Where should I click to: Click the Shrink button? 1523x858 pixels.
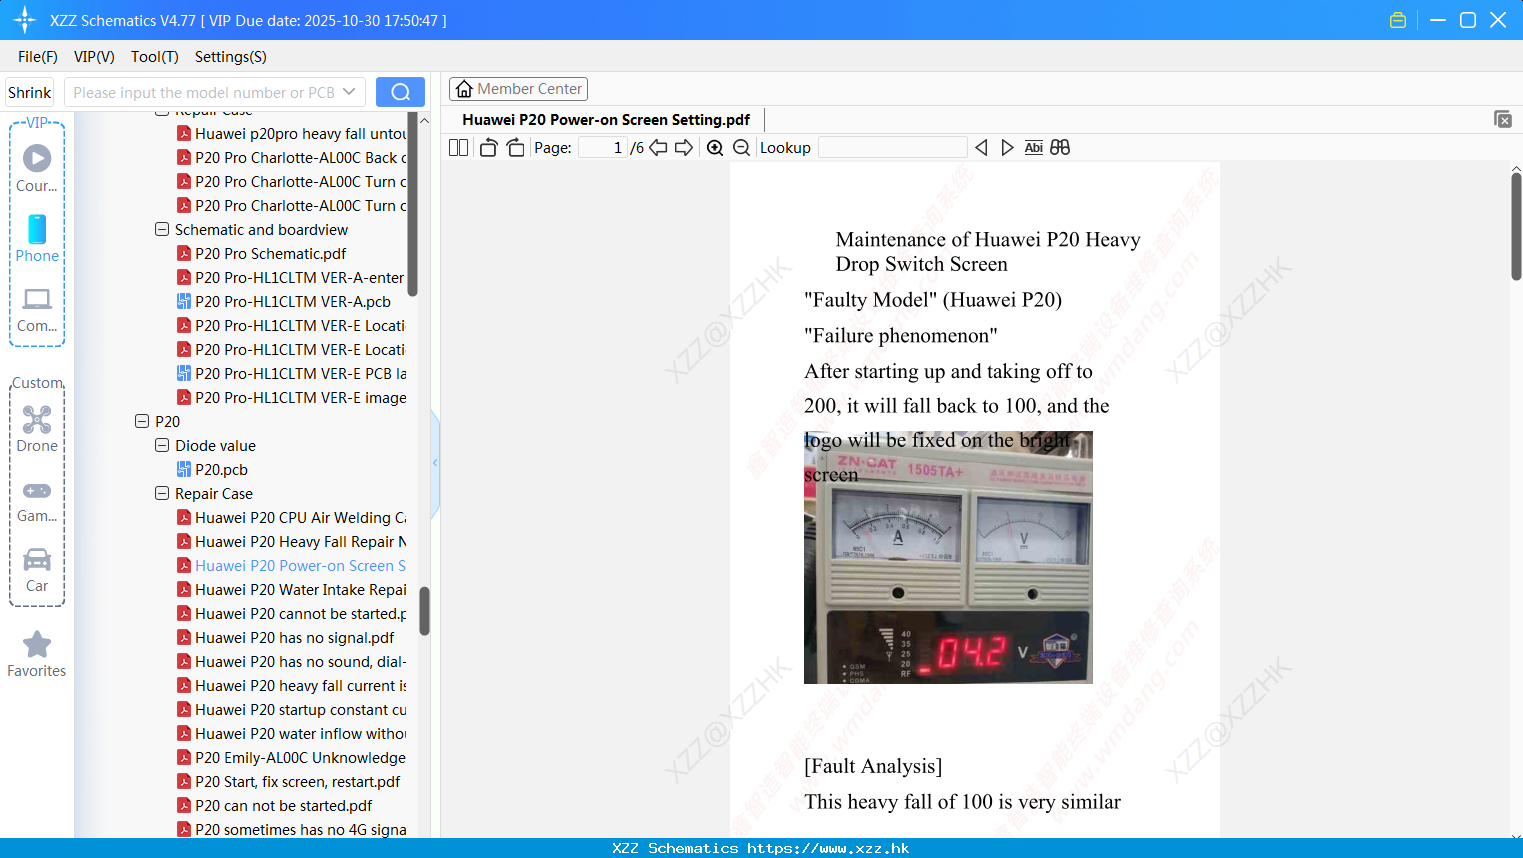coord(30,92)
